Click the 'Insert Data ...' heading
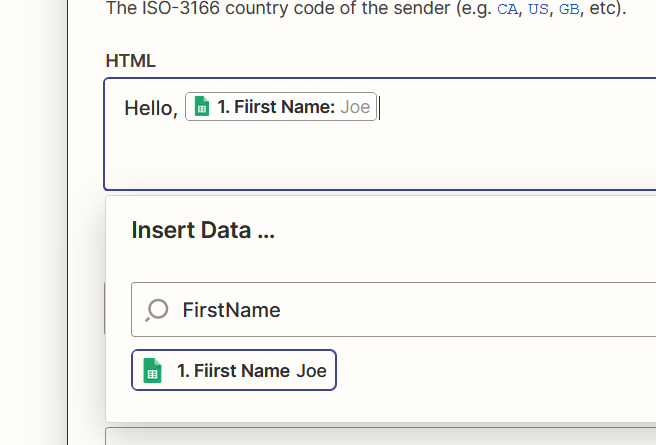This screenshot has height=445, width=656. point(203,231)
